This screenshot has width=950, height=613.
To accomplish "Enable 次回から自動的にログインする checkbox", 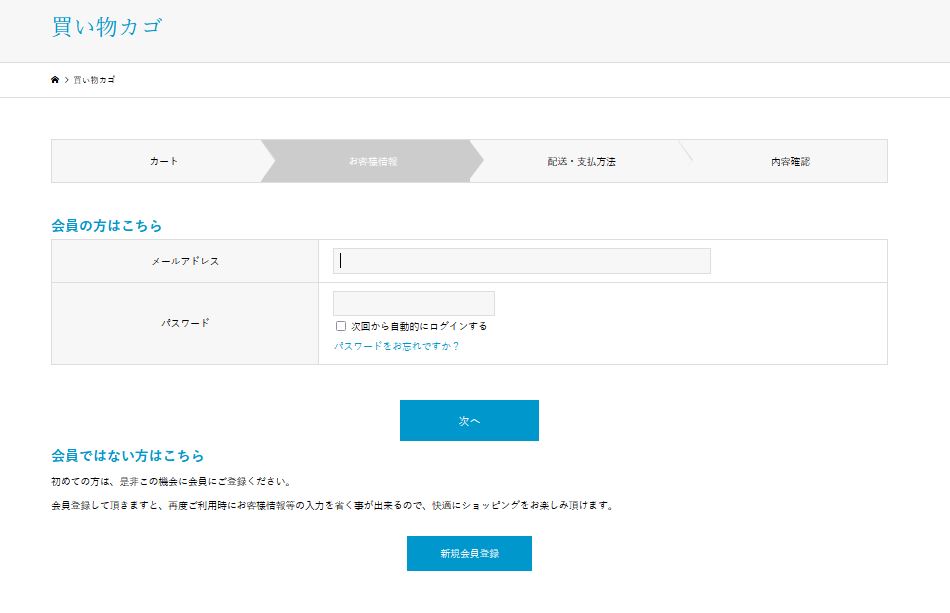I will (341, 326).
